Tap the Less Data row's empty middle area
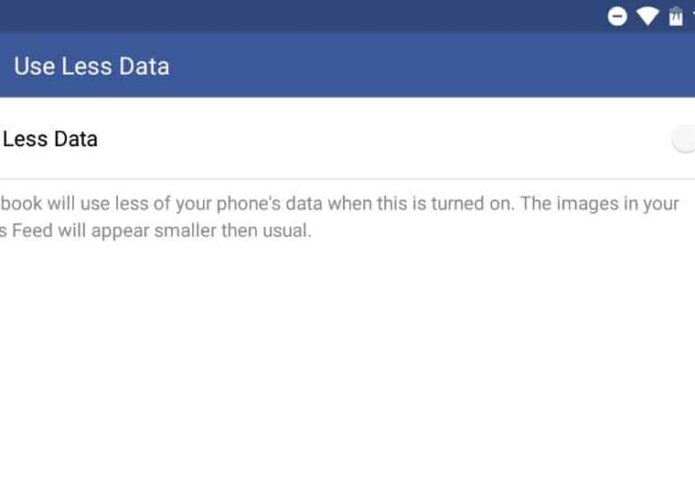Image resolution: width=695 pixels, height=500 pixels. pyautogui.click(x=381, y=139)
